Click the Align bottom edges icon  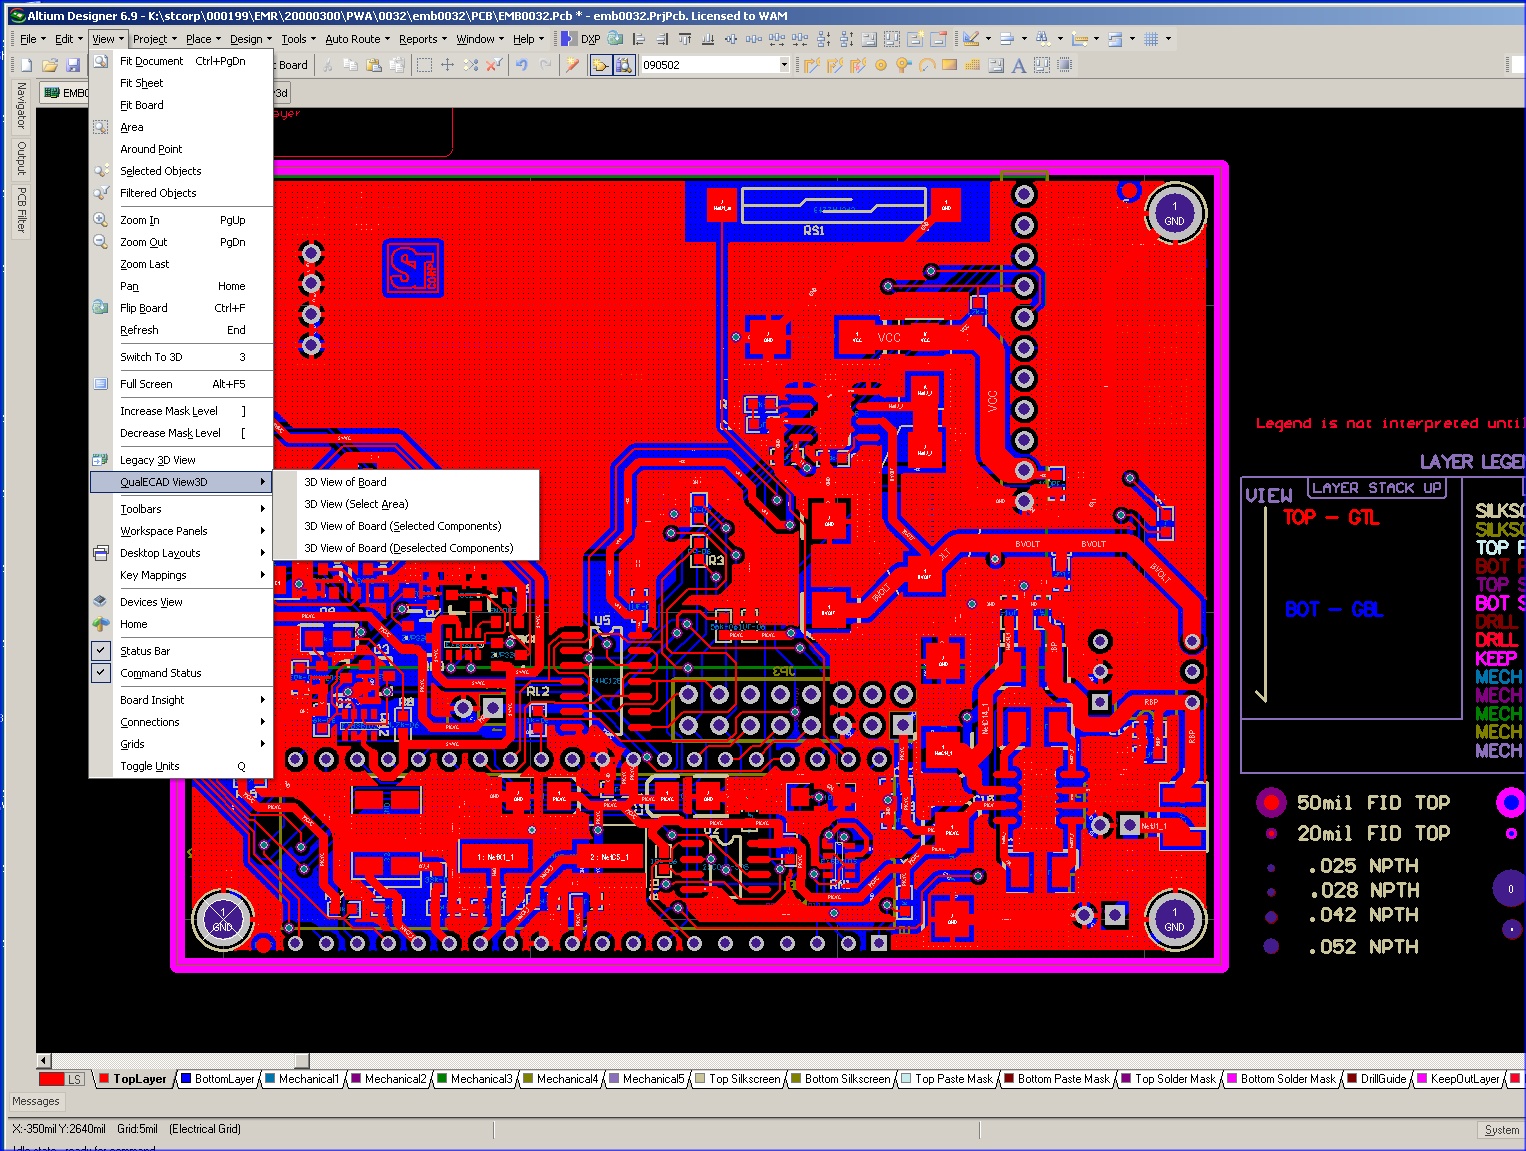coord(708,39)
